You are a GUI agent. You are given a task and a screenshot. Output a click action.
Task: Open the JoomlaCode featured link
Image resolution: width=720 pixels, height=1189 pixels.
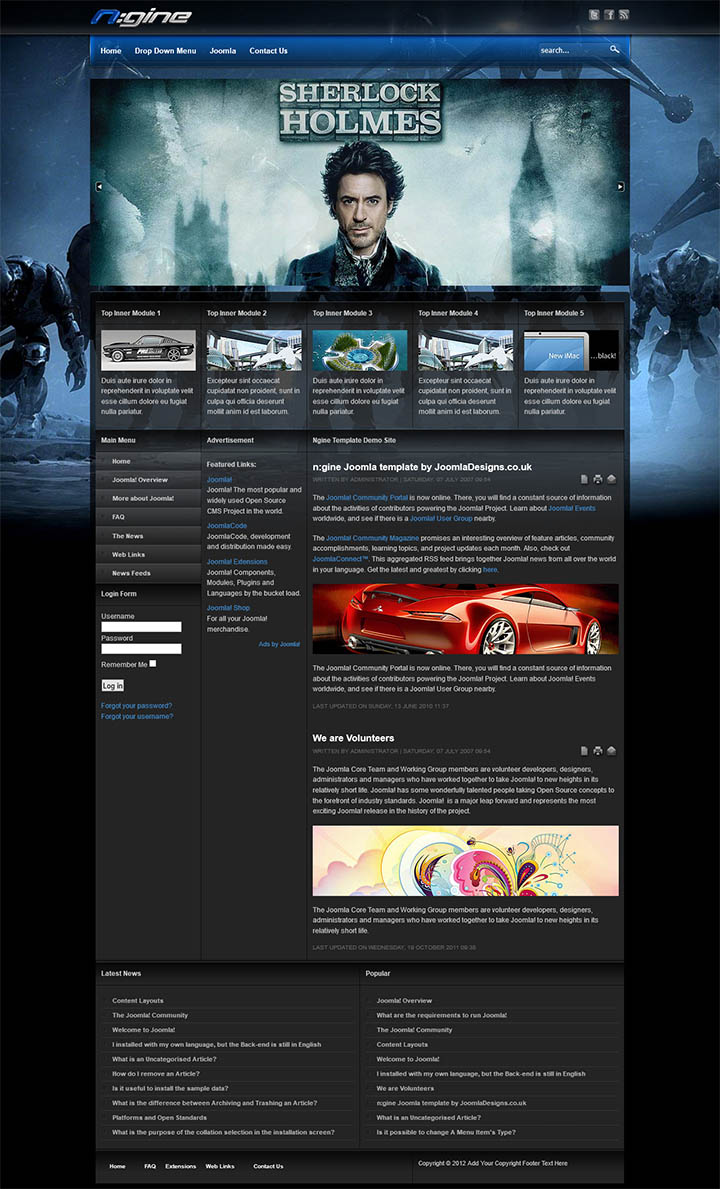pyautogui.click(x=227, y=525)
